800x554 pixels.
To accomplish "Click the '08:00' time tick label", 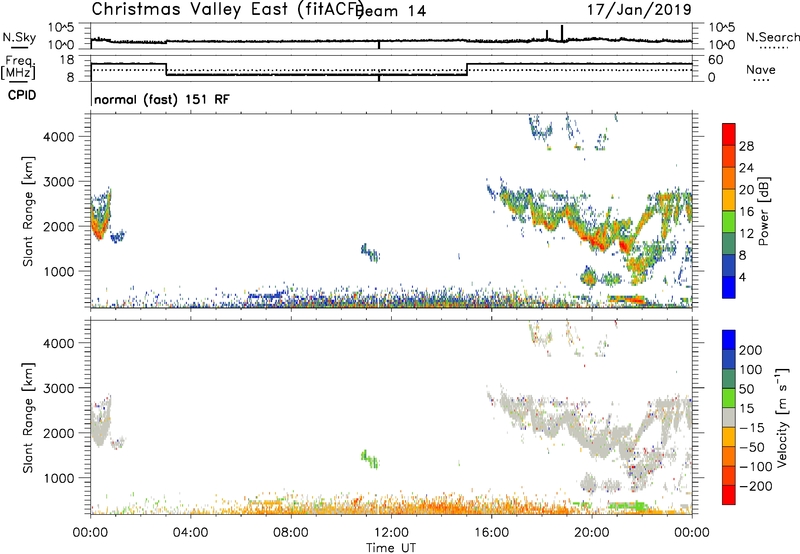I will click(x=291, y=533).
